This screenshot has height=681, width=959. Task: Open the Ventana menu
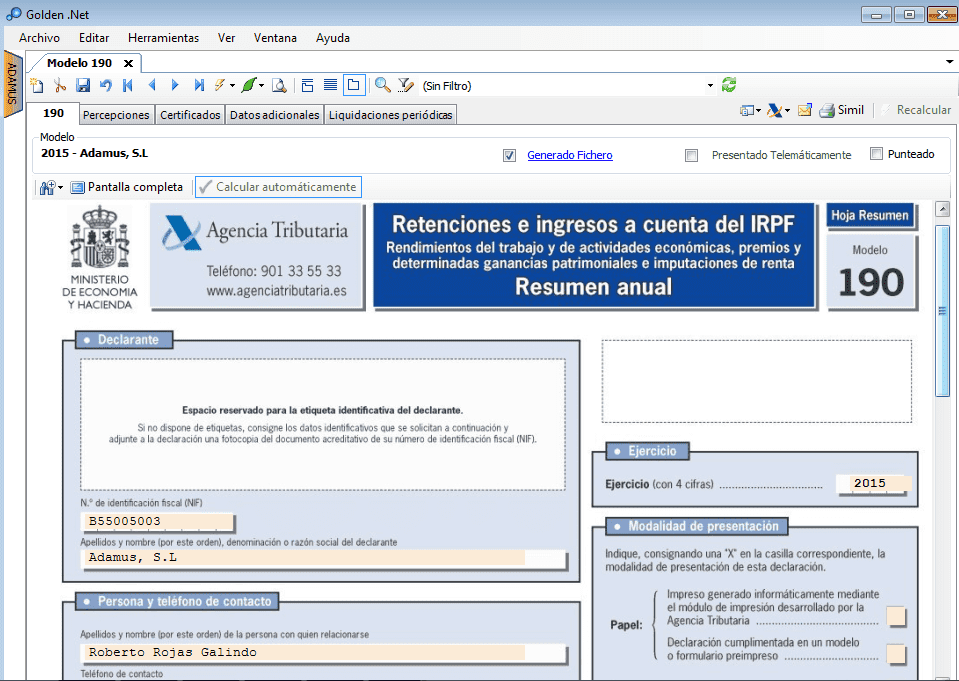[x=275, y=38]
